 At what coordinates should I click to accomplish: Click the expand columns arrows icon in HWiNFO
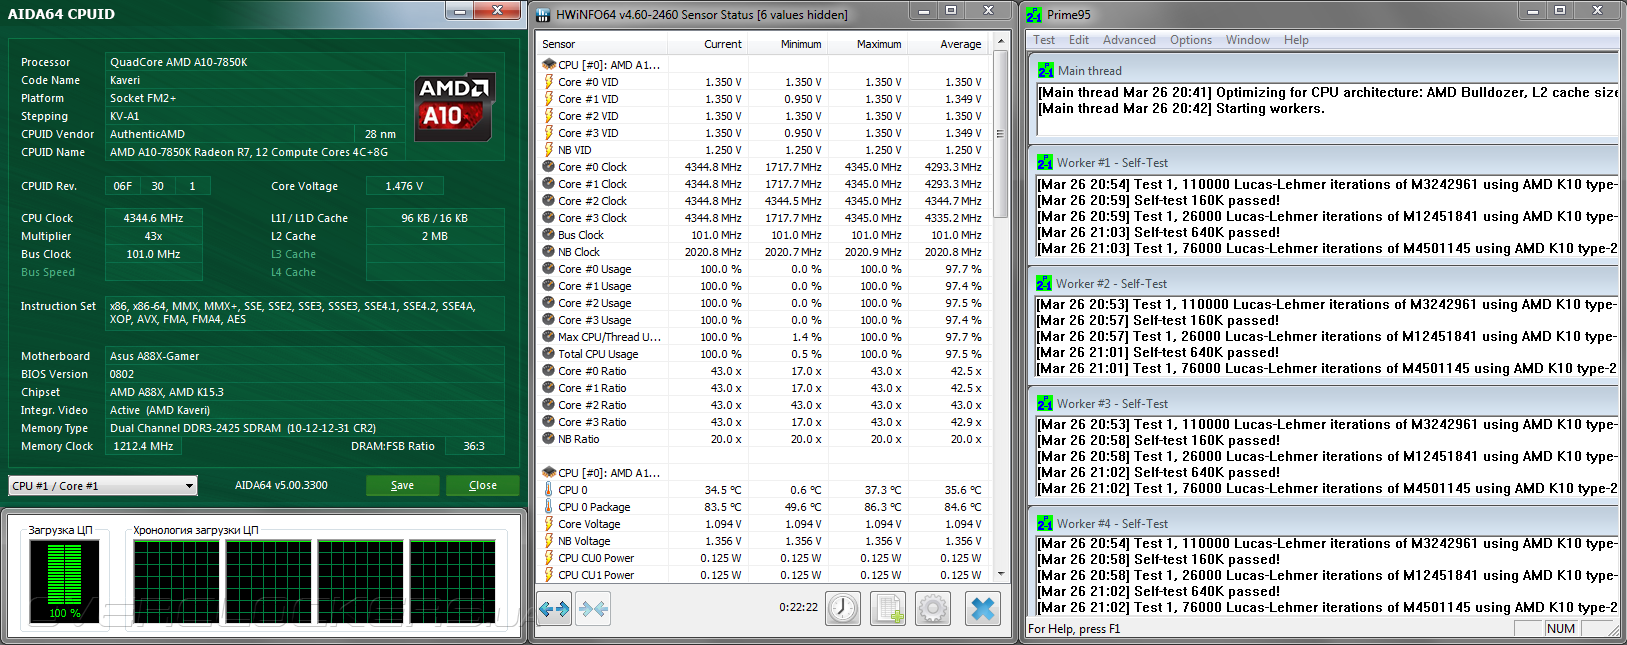(554, 608)
